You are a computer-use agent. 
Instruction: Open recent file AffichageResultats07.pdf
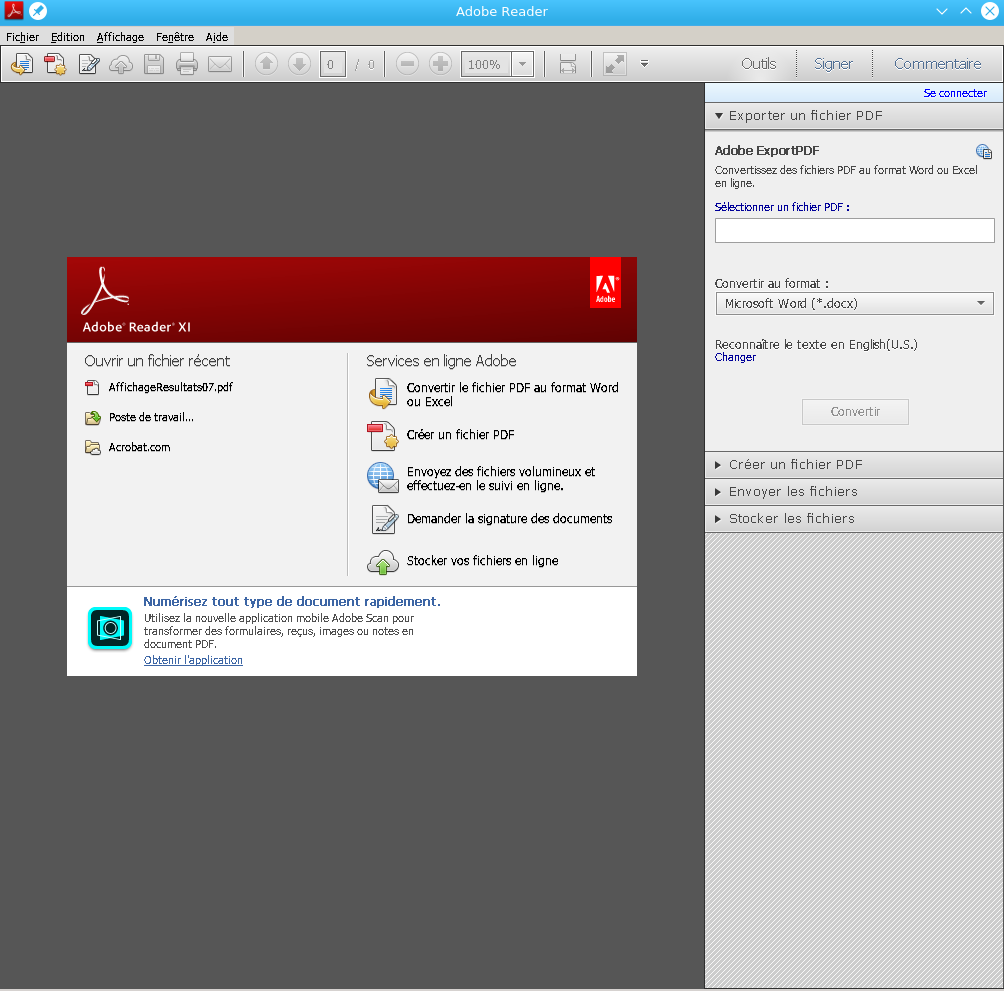coord(170,387)
